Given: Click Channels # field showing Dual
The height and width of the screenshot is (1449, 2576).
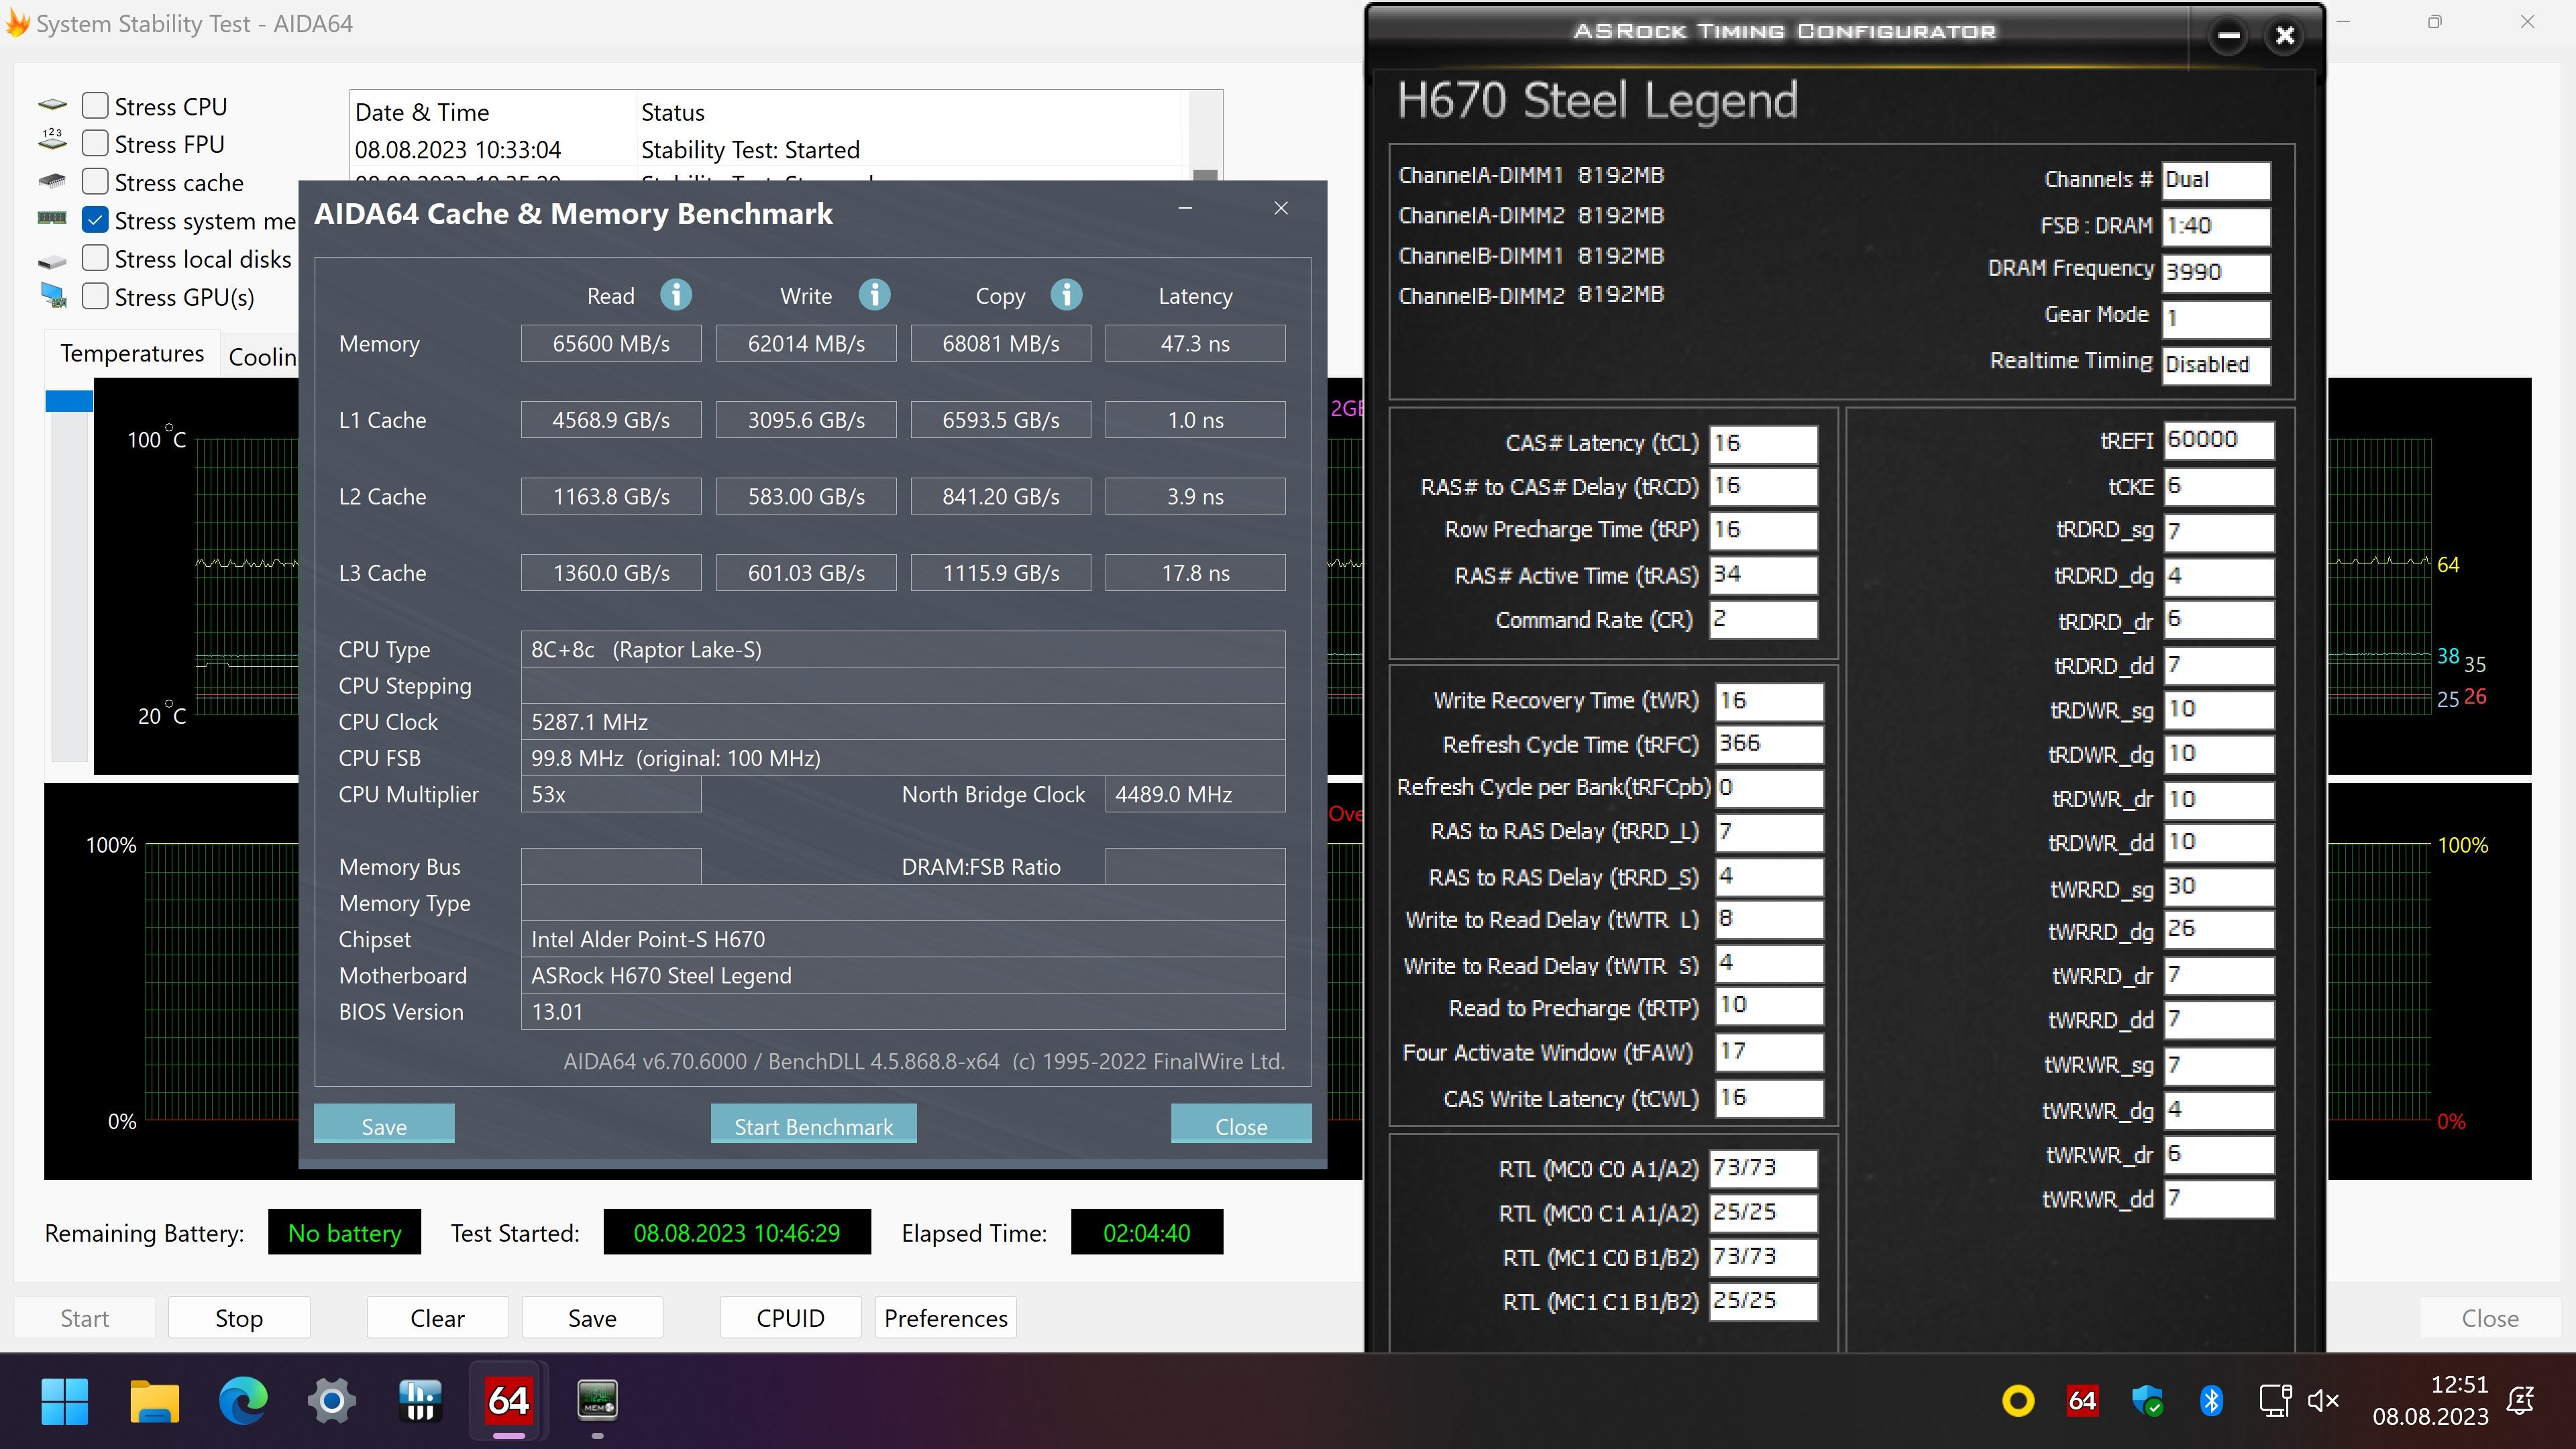Looking at the screenshot, I should point(2216,181).
